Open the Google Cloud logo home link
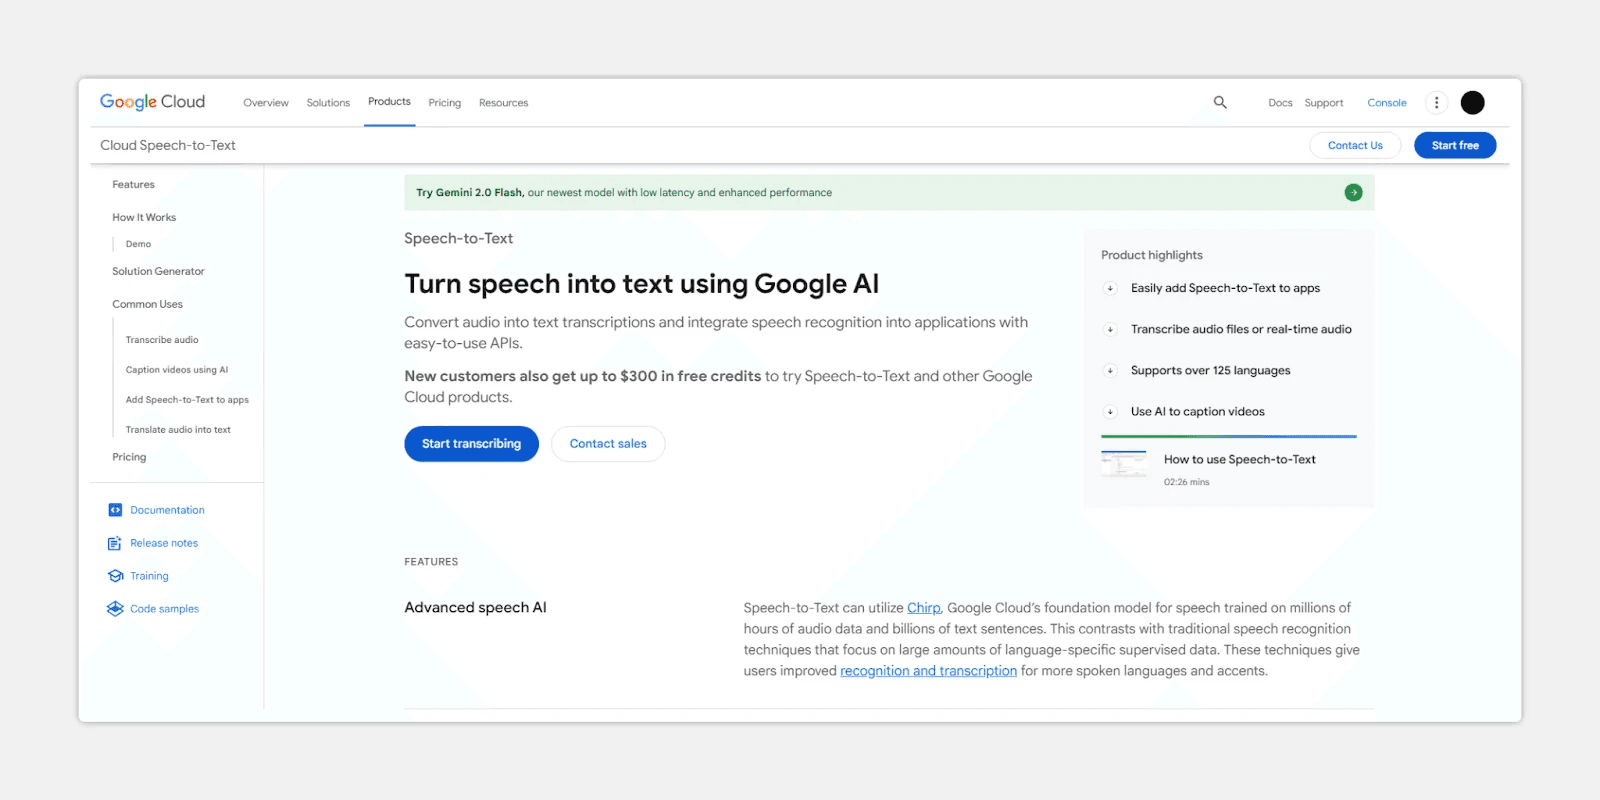This screenshot has height=800, width=1600. (x=152, y=102)
